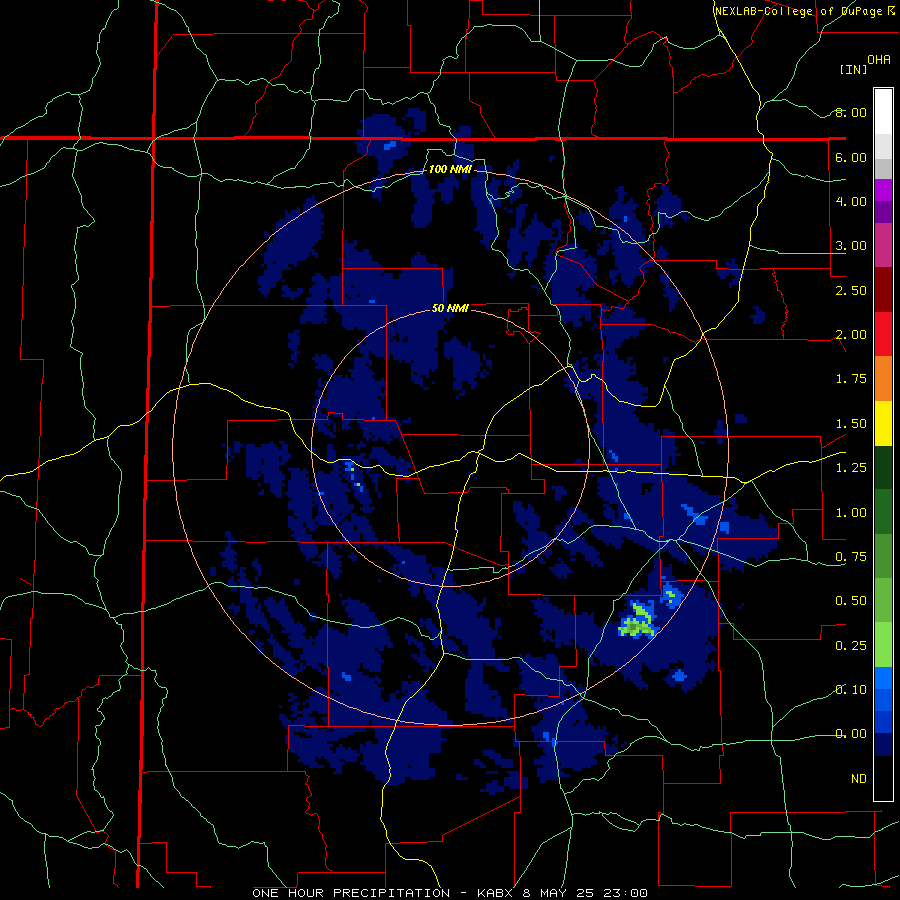Select the 1.50 legend value

coord(851,424)
